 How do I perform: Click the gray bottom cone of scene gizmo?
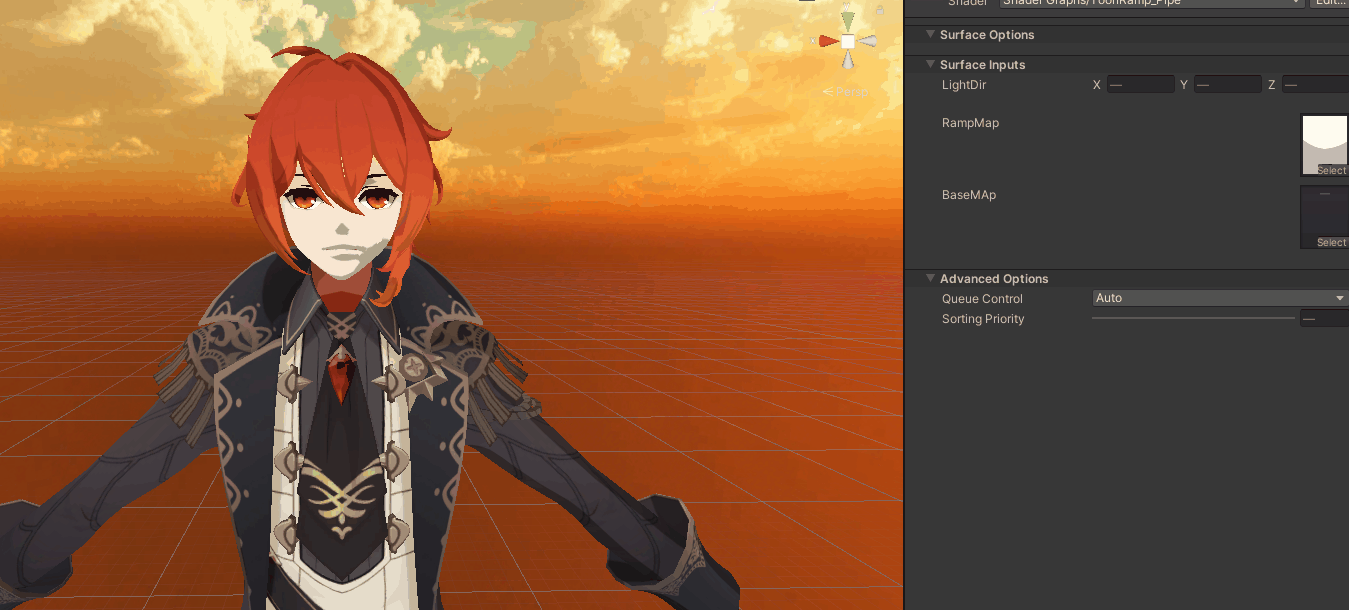848,61
